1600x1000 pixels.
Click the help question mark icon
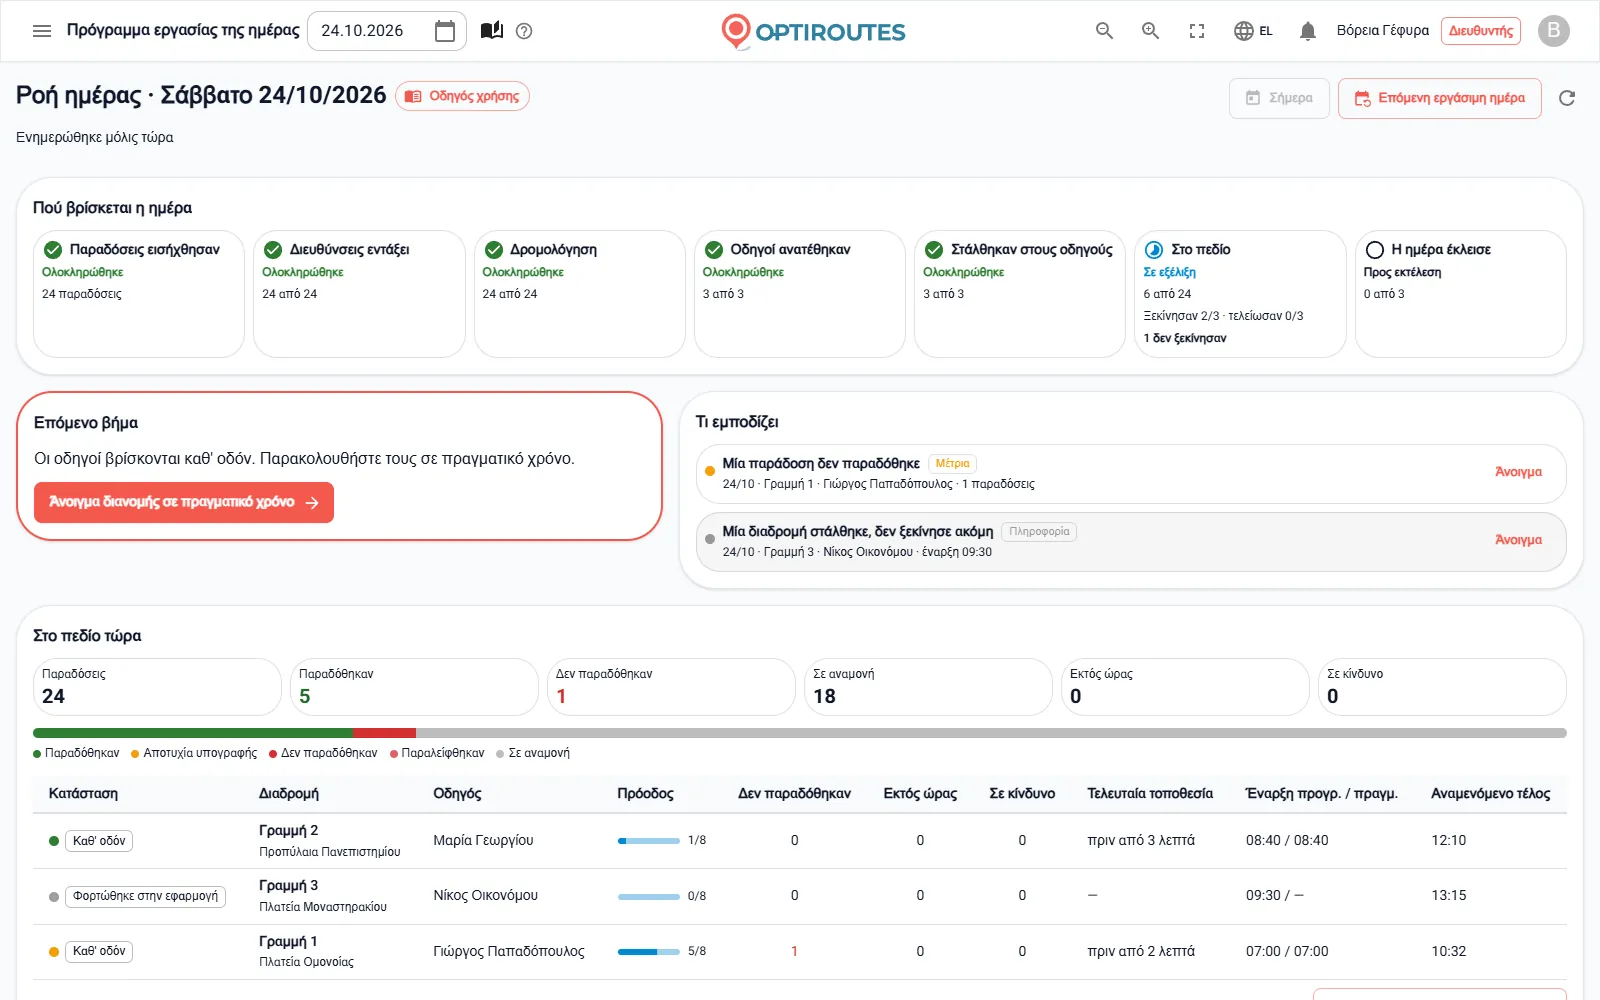(524, 31)
